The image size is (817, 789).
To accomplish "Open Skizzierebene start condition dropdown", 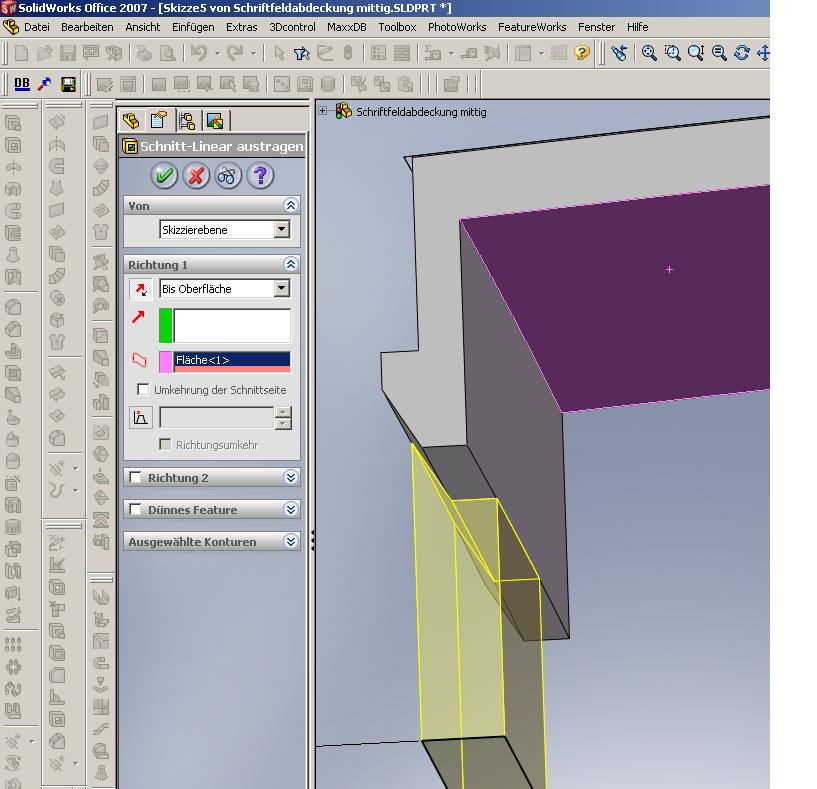I will point(281,229).
